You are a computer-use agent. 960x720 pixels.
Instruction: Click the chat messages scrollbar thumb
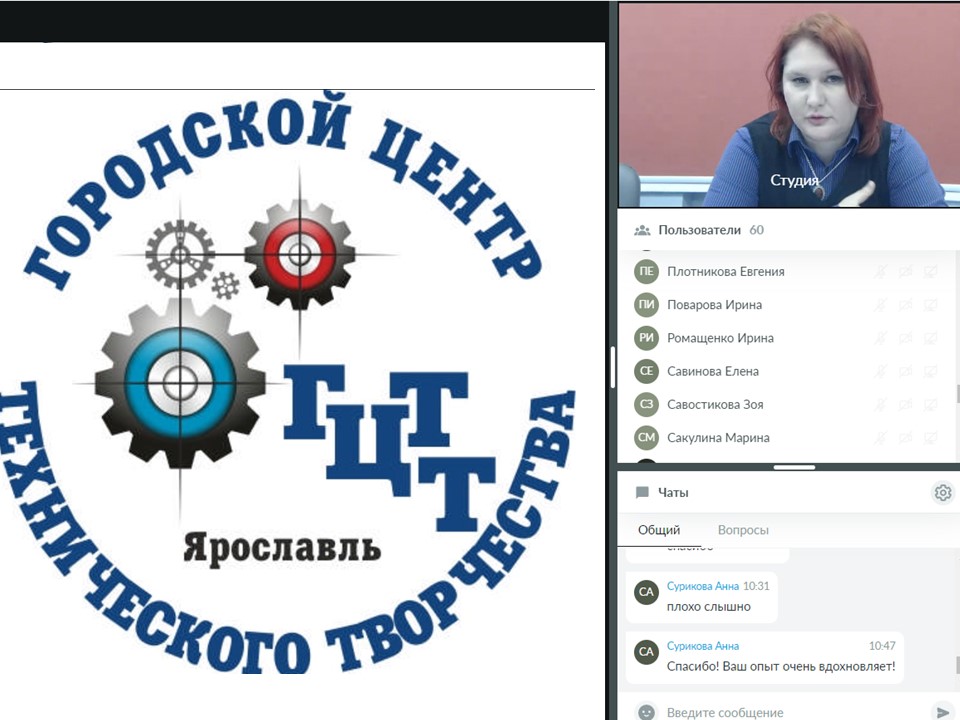point(958,664)
